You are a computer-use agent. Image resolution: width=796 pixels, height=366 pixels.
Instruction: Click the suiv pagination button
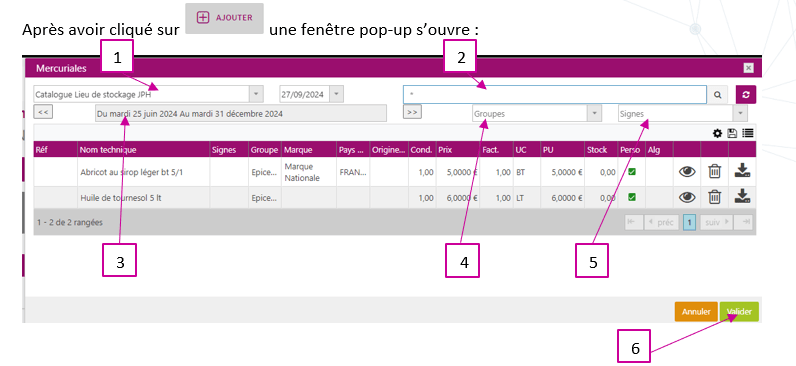[716, 222]
